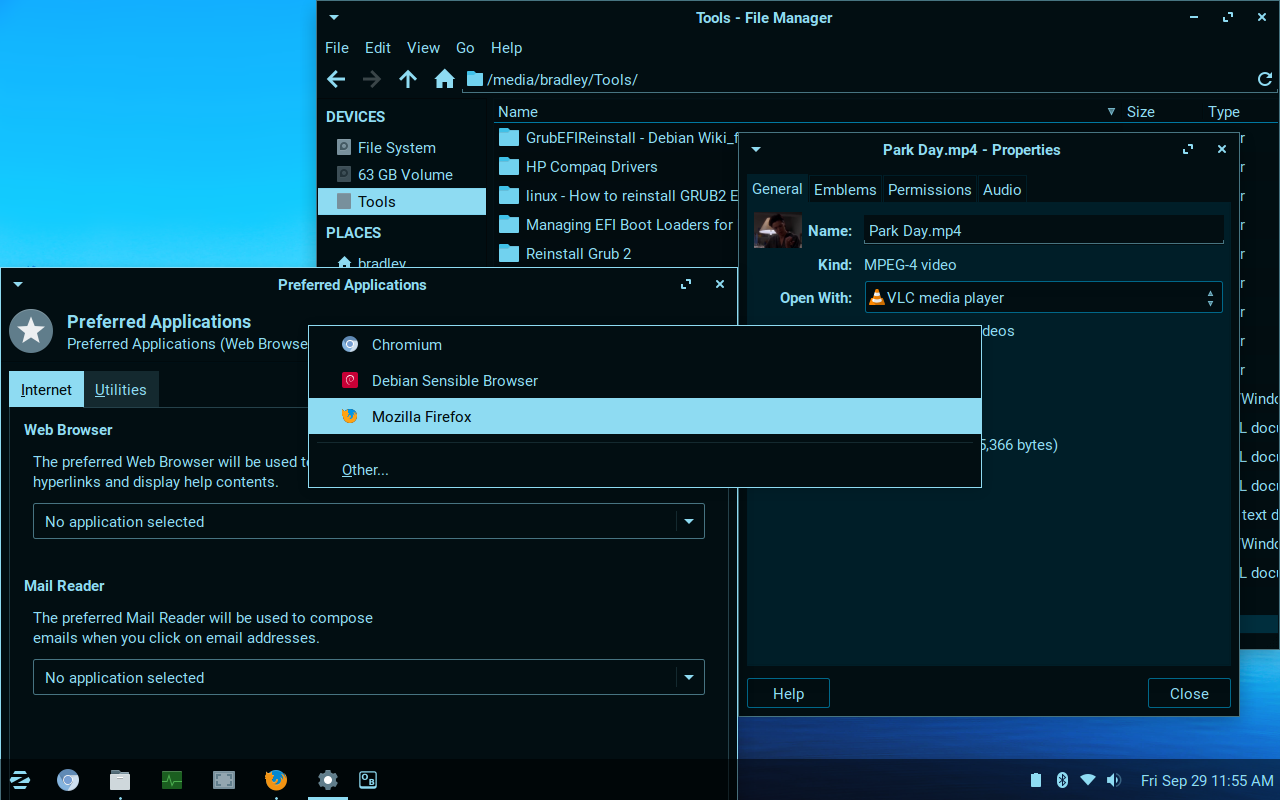Click the Help button in Properties dialog
Screen dimensions: 1280x800
point(788,694)
